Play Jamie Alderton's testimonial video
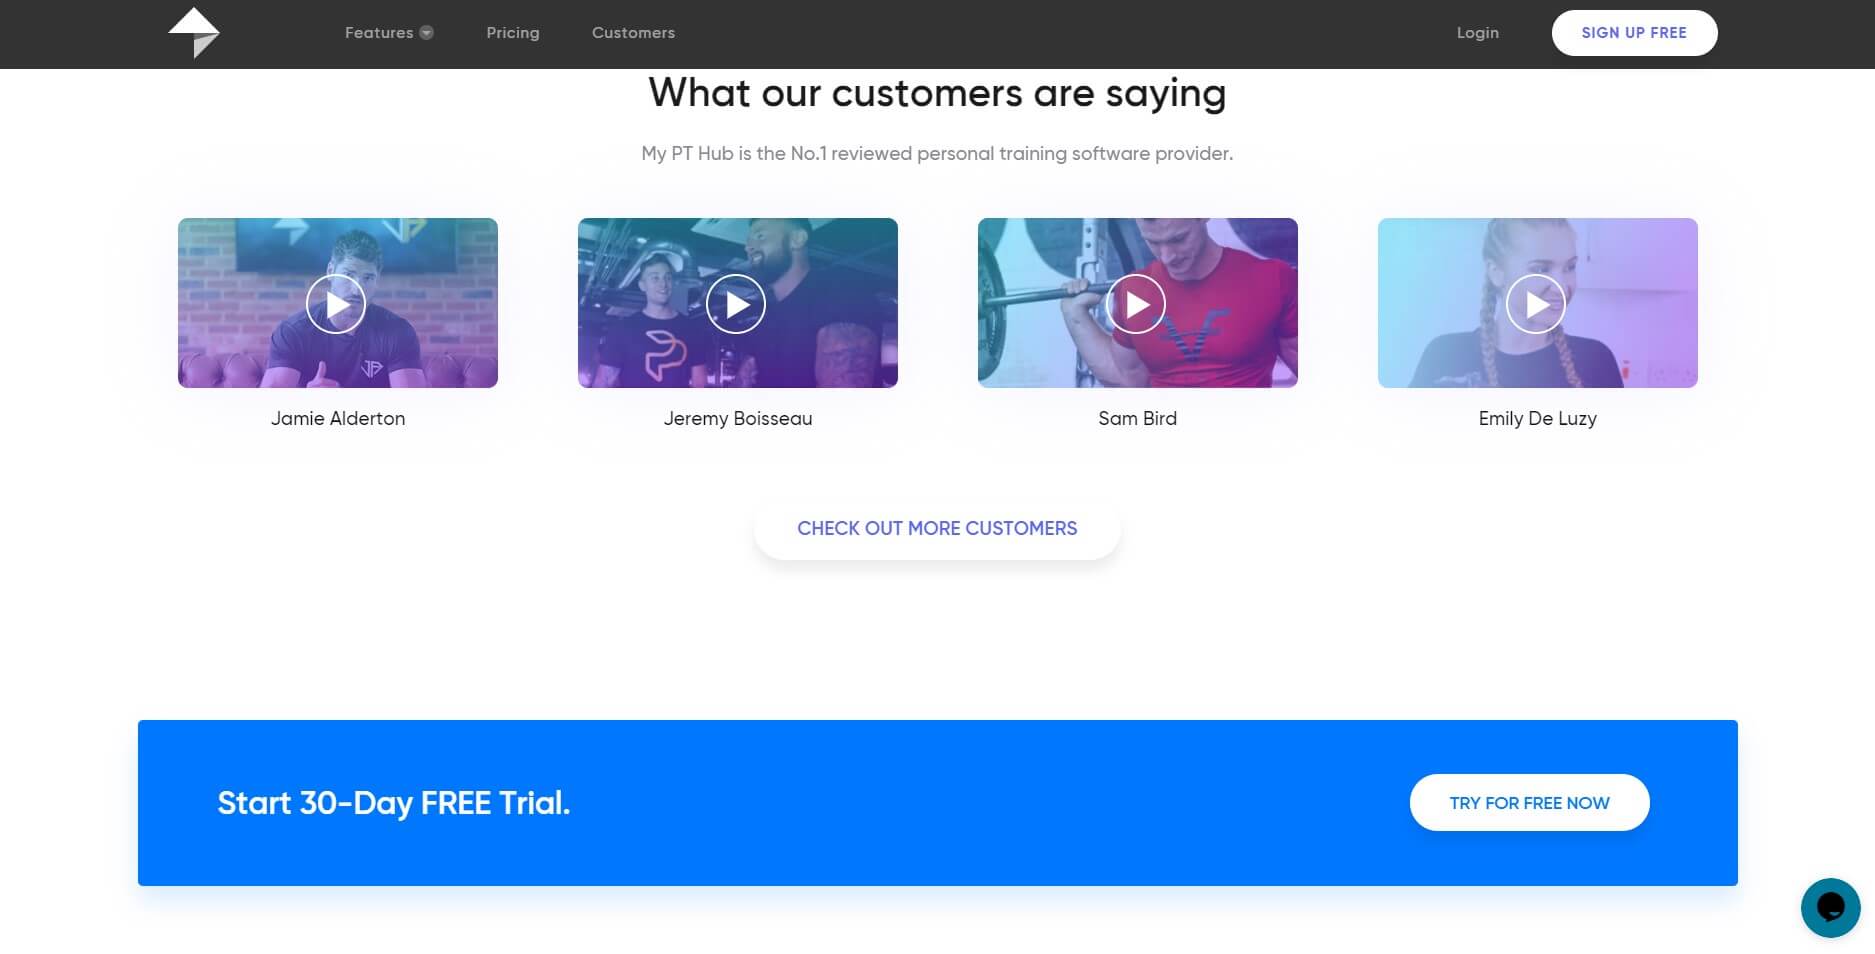The image size is (1875, 954). 336,304
